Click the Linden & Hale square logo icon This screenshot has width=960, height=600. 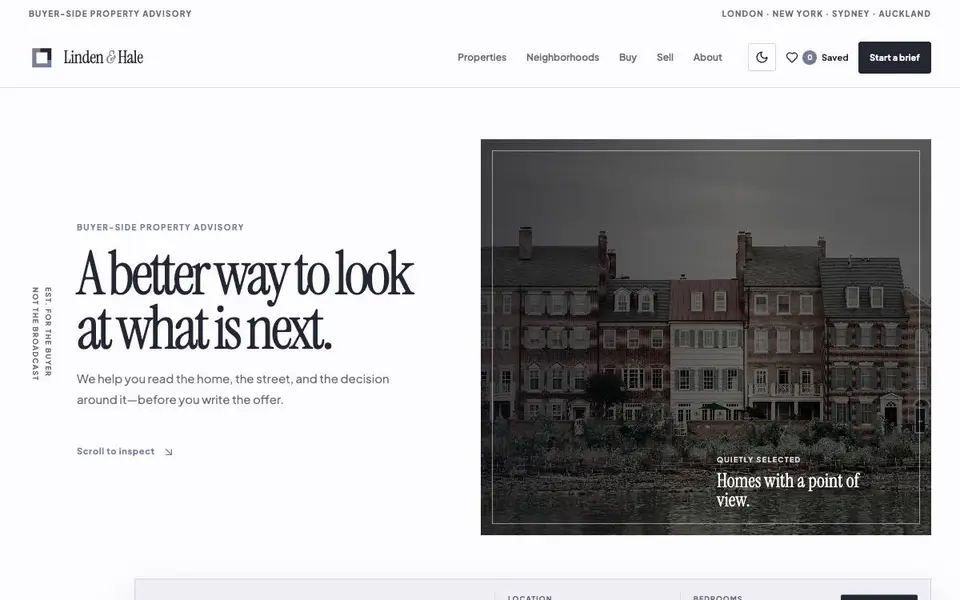pyautogui.click(x=42, y=58)
